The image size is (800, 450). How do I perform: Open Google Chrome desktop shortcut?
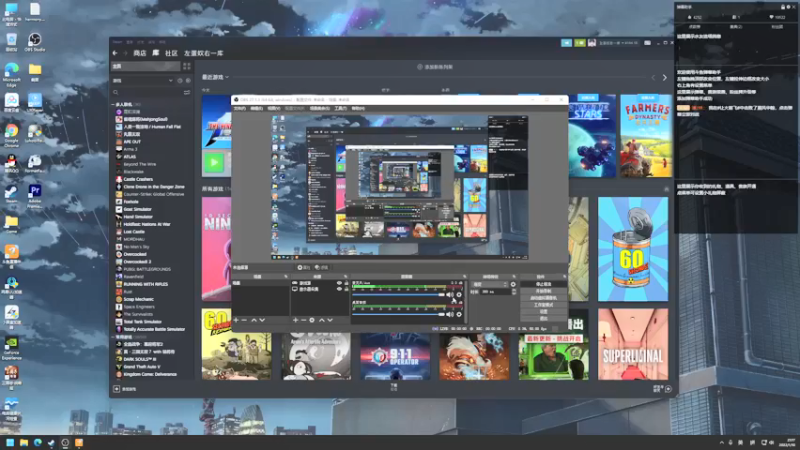(11, 136)
